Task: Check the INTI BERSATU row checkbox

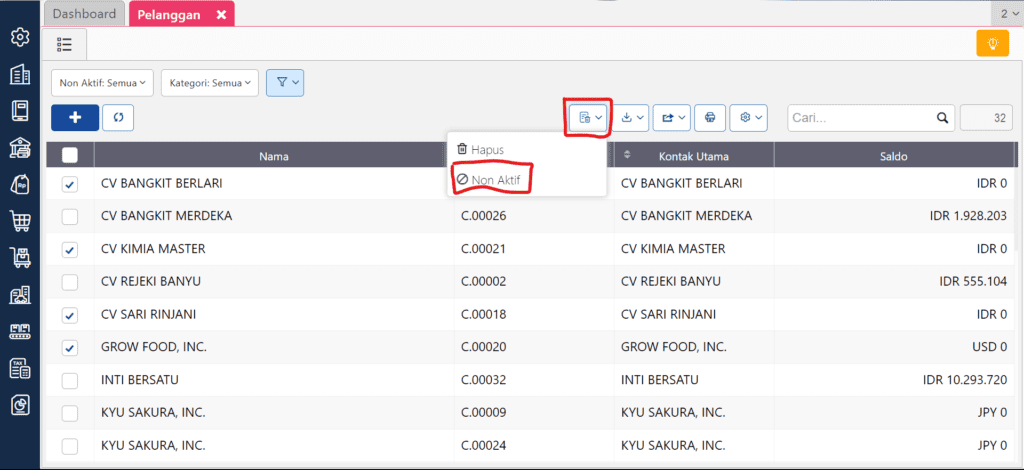Action: click(x=70, y=381)
